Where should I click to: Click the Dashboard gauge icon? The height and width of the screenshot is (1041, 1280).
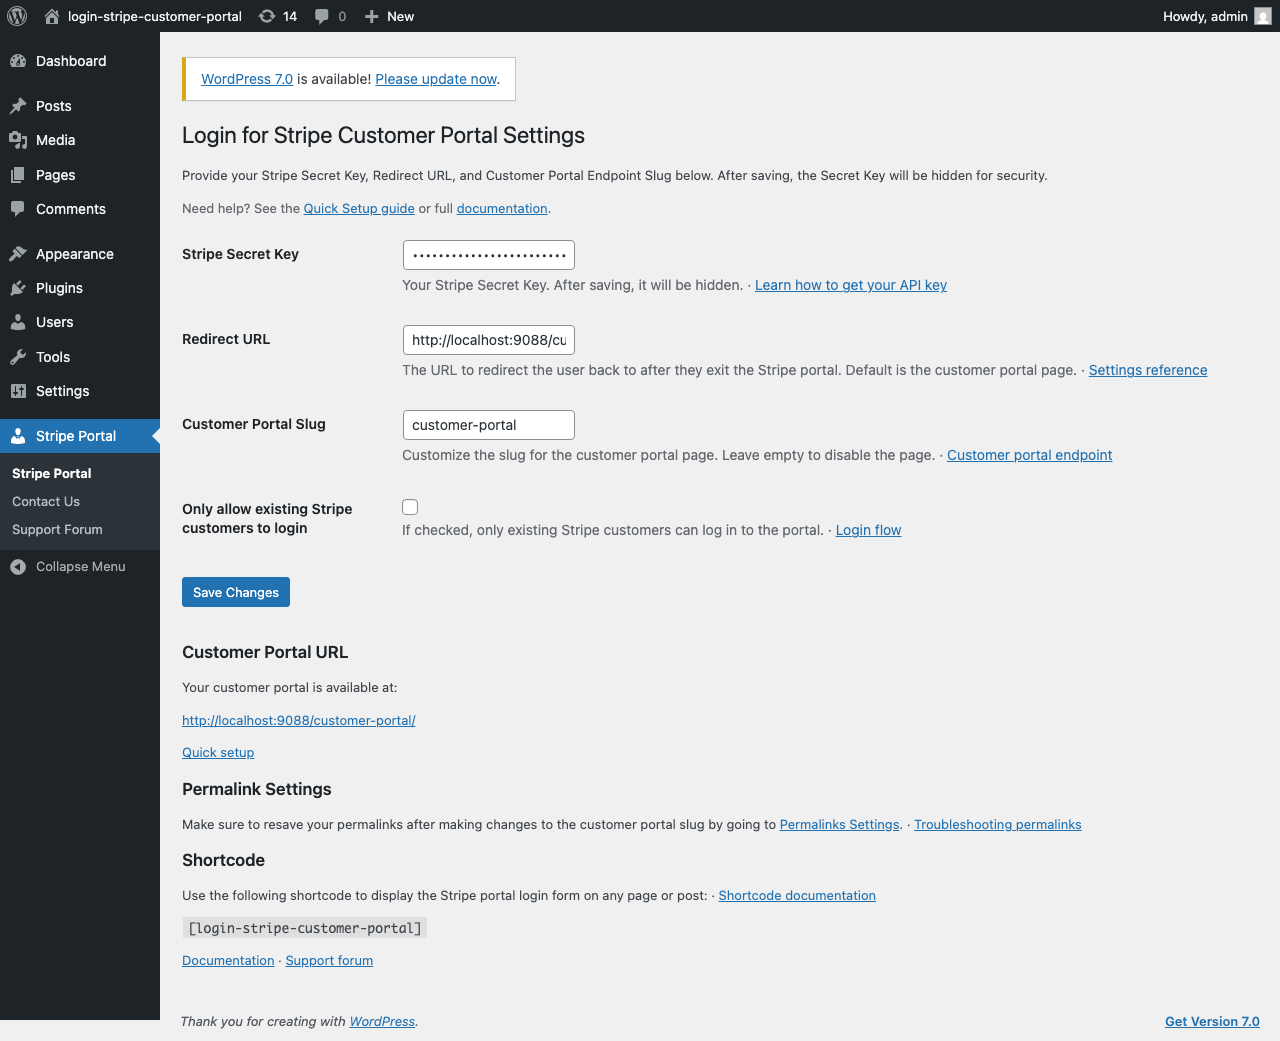tap(18, 61)
